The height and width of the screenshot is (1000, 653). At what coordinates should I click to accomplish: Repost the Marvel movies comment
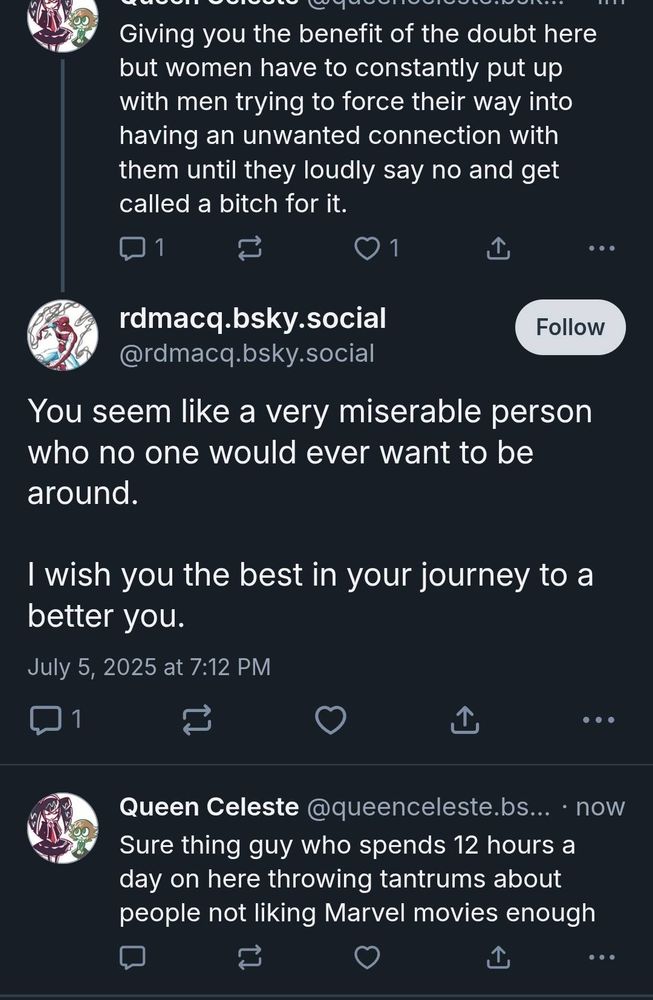[x=248, y=958]
